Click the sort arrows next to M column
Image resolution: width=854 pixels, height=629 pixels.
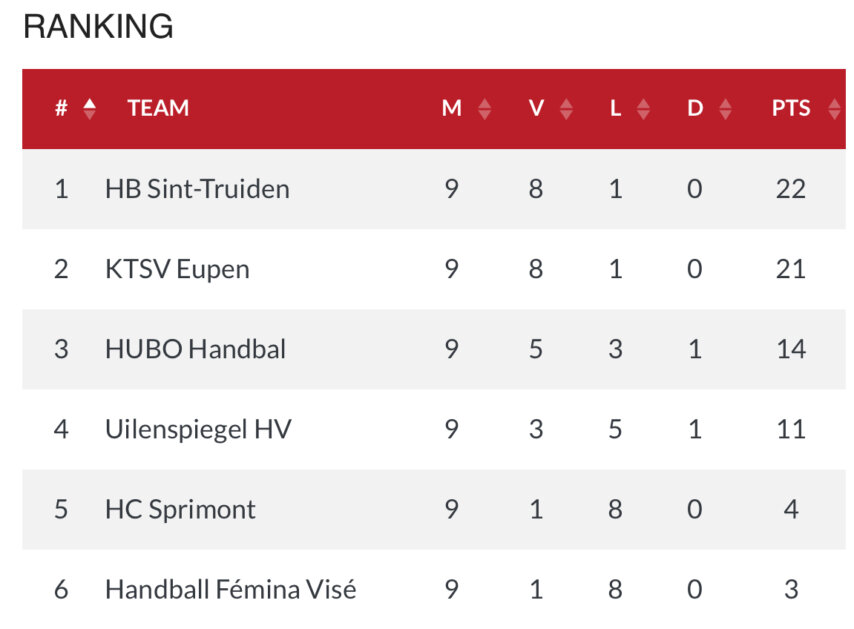click(x=485, y=109)
